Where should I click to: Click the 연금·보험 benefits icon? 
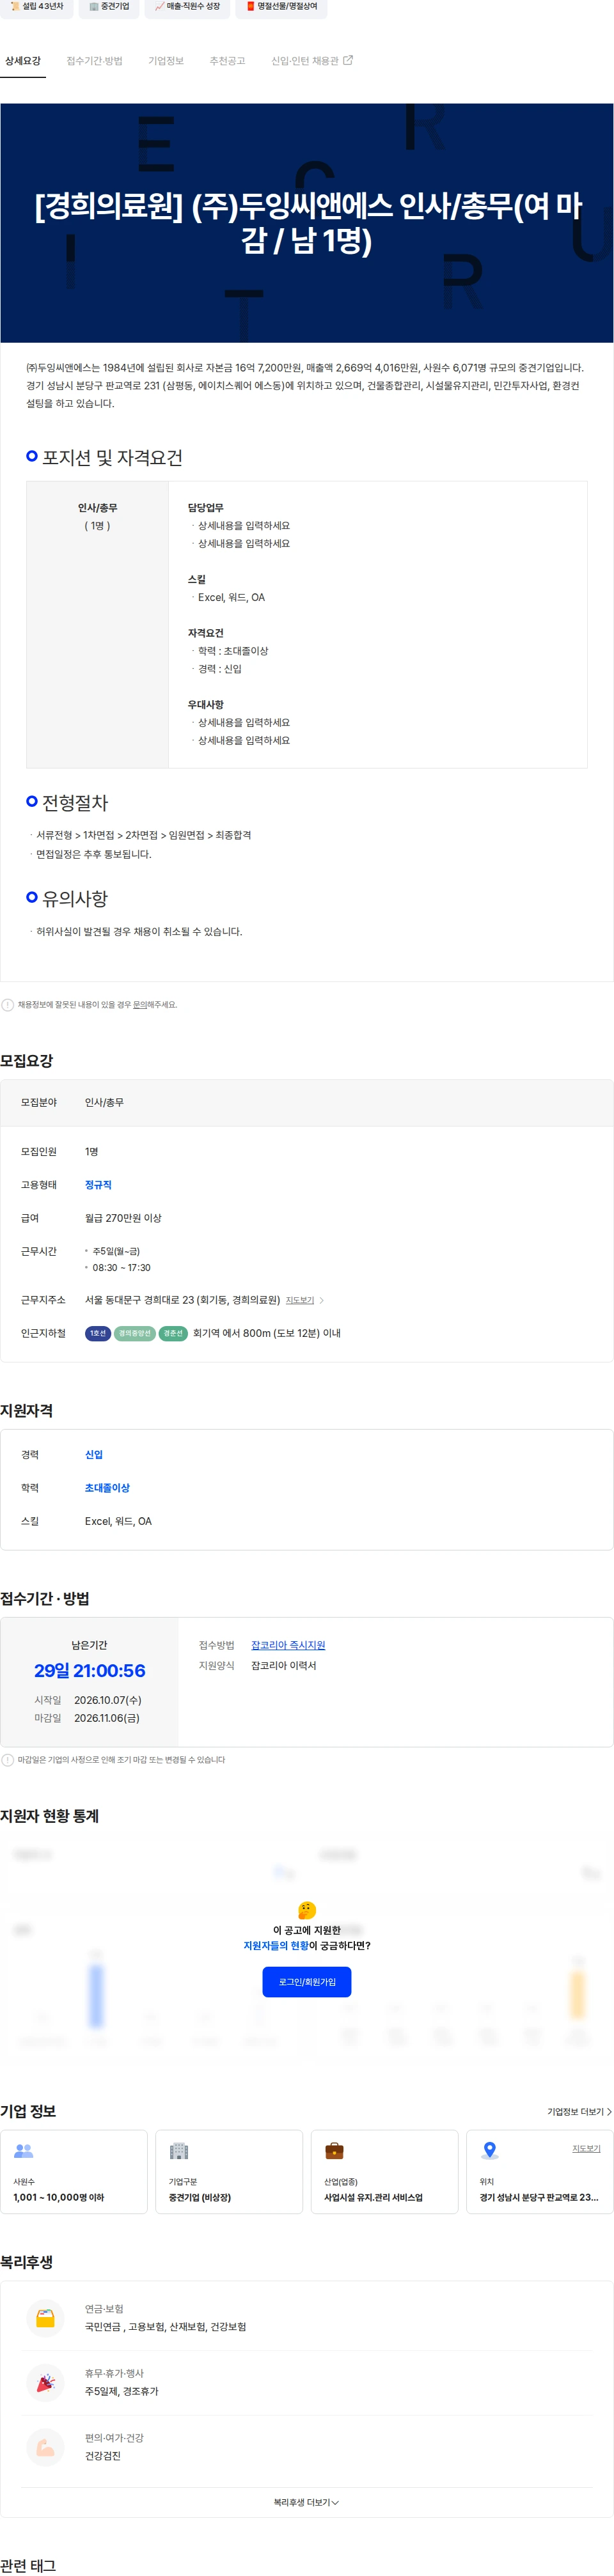coord(45,2317)
